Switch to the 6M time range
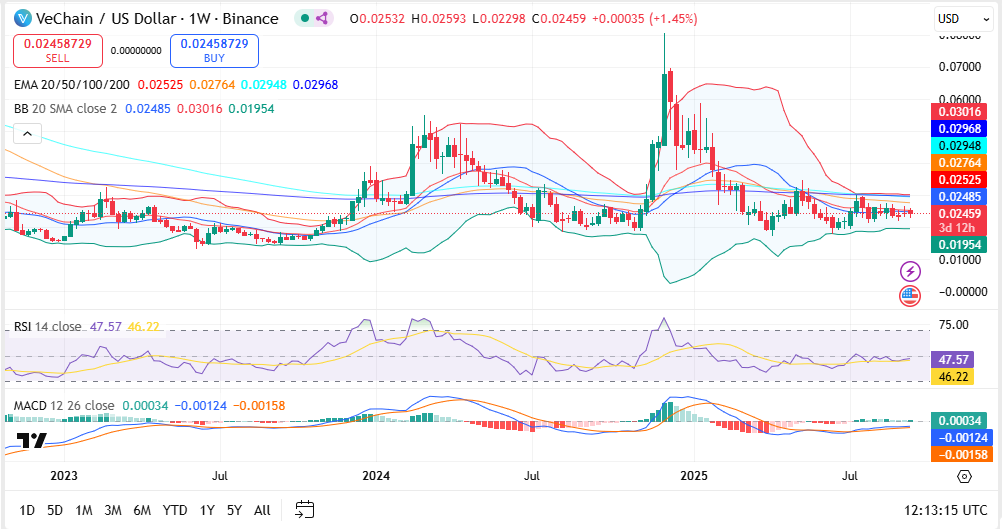The width and height of the screenshot is (1002, 529). pos(142,510)
